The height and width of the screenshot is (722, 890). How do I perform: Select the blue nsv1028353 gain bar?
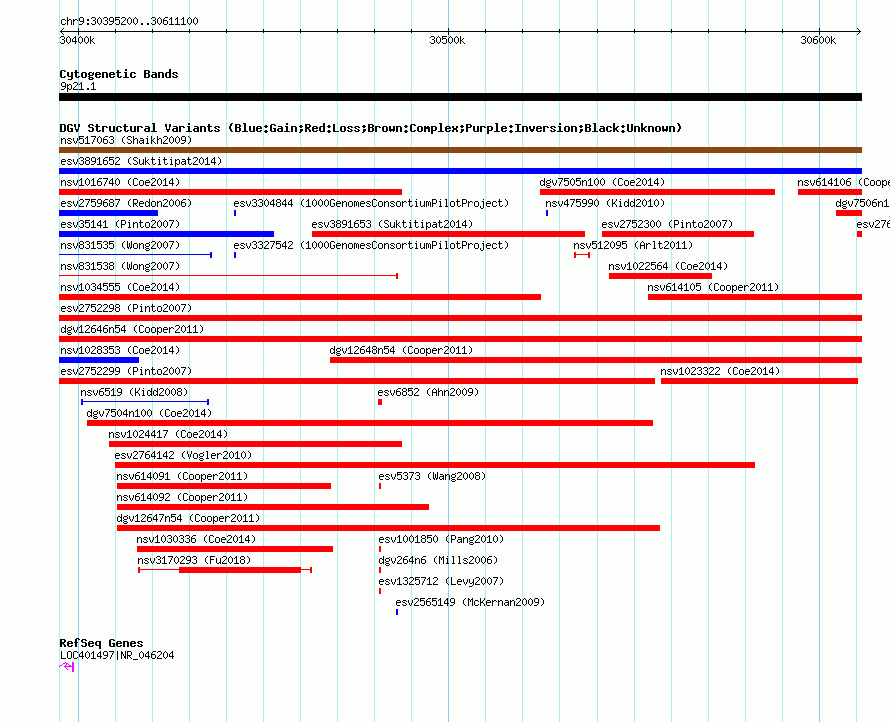[99, 360]
